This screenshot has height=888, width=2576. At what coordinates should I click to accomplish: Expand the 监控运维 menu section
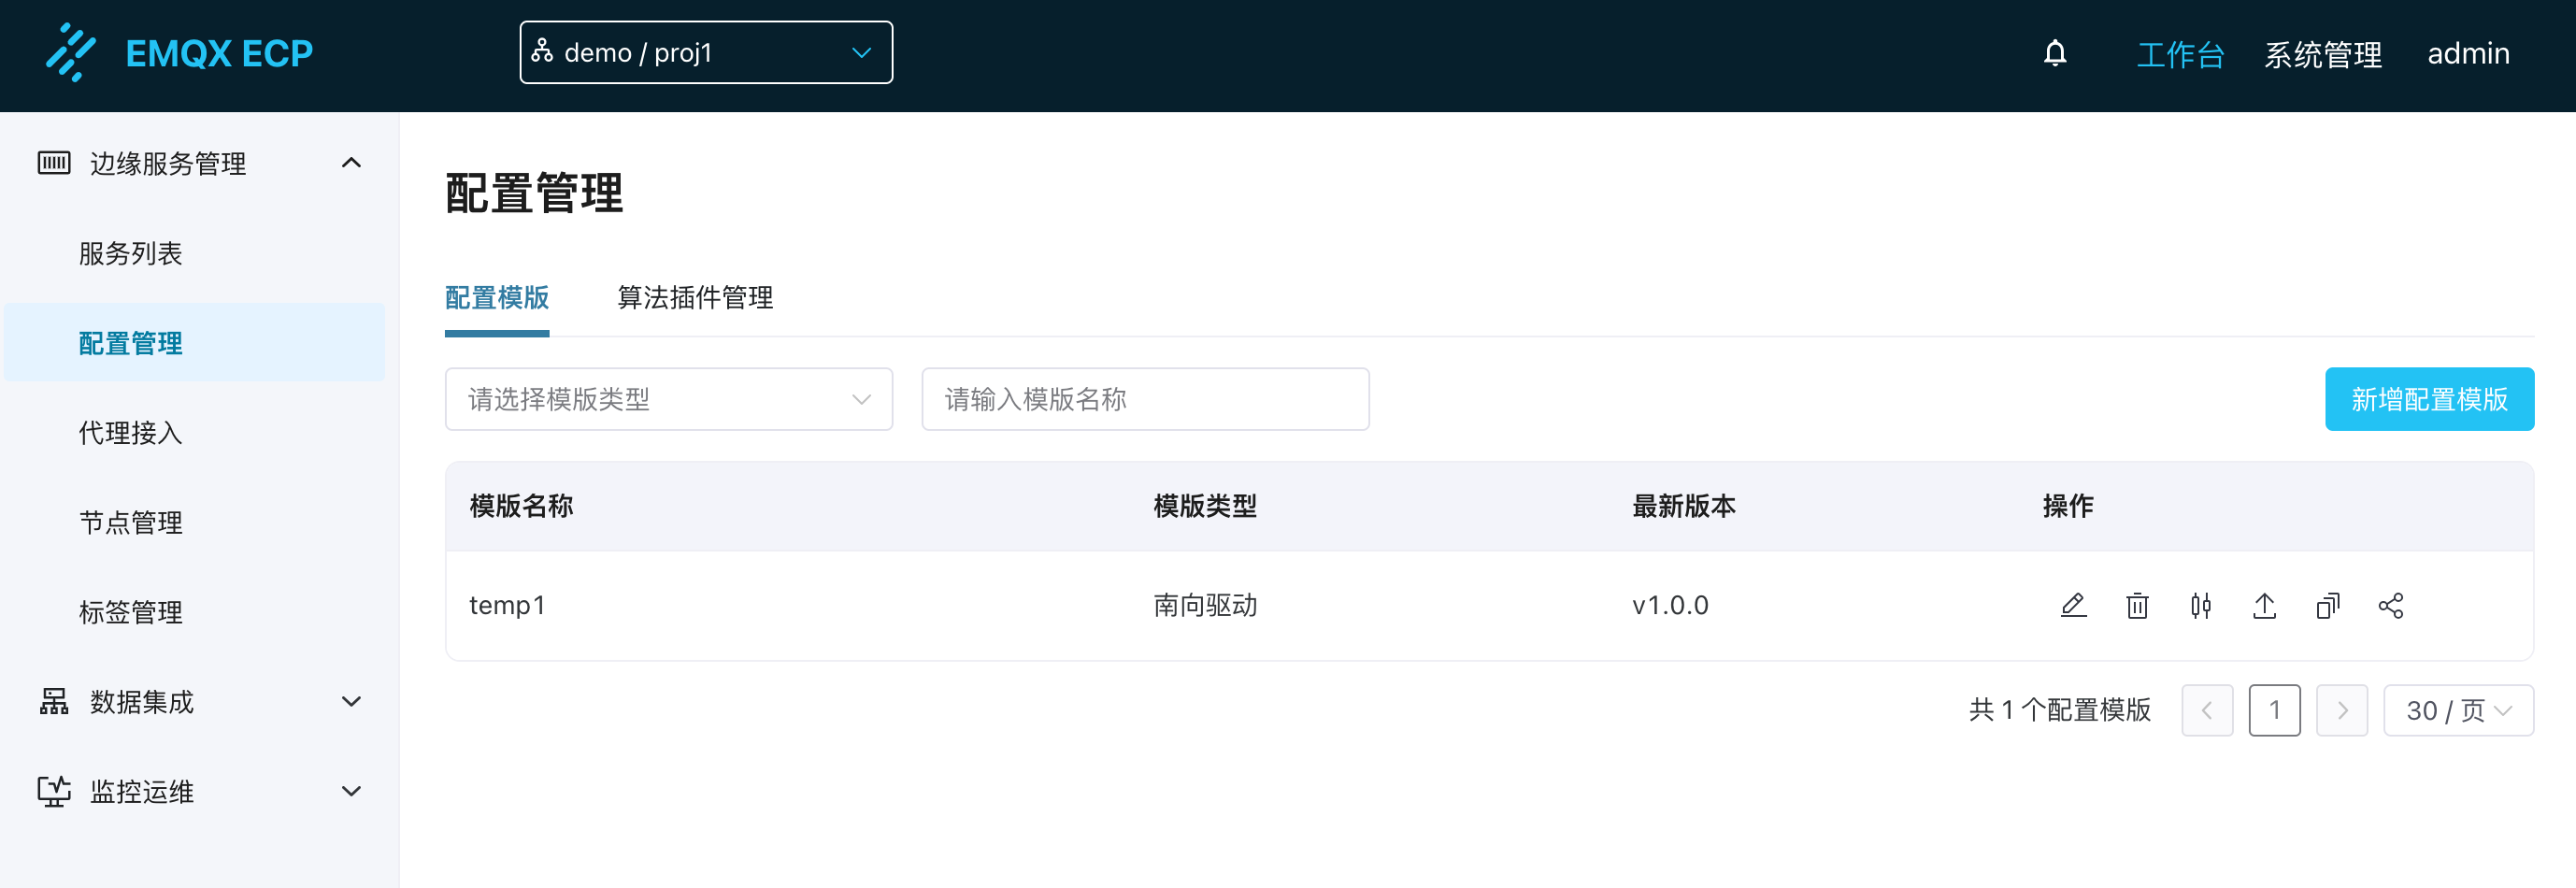click(351, 791)
